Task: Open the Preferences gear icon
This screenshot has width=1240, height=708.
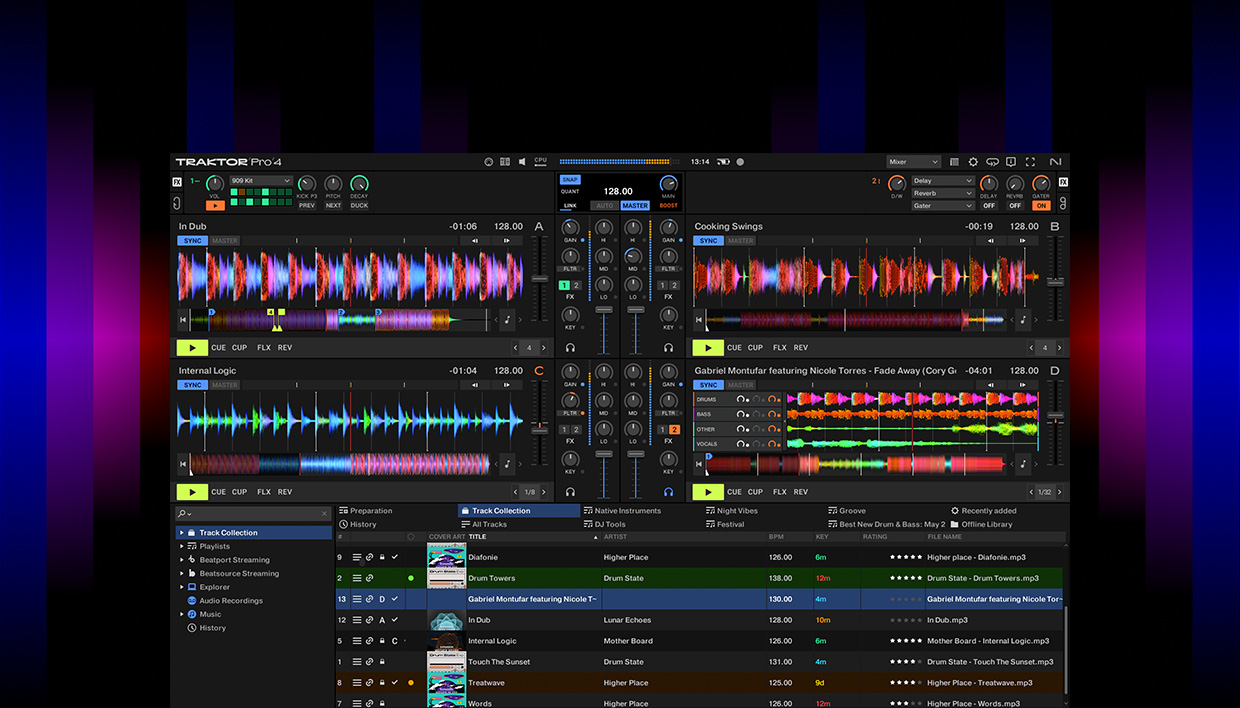Action: pos(972,161)
